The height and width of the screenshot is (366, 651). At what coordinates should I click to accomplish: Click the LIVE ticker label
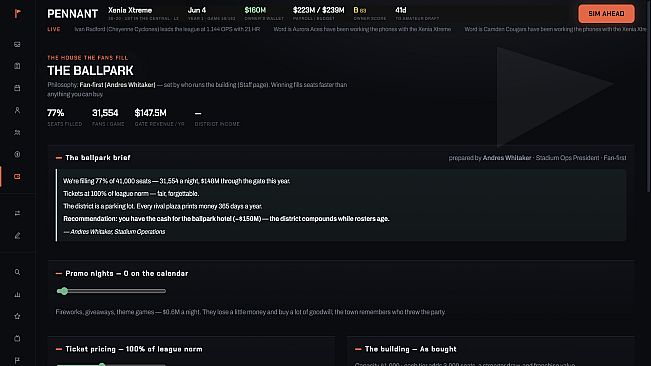coord(54,29)
